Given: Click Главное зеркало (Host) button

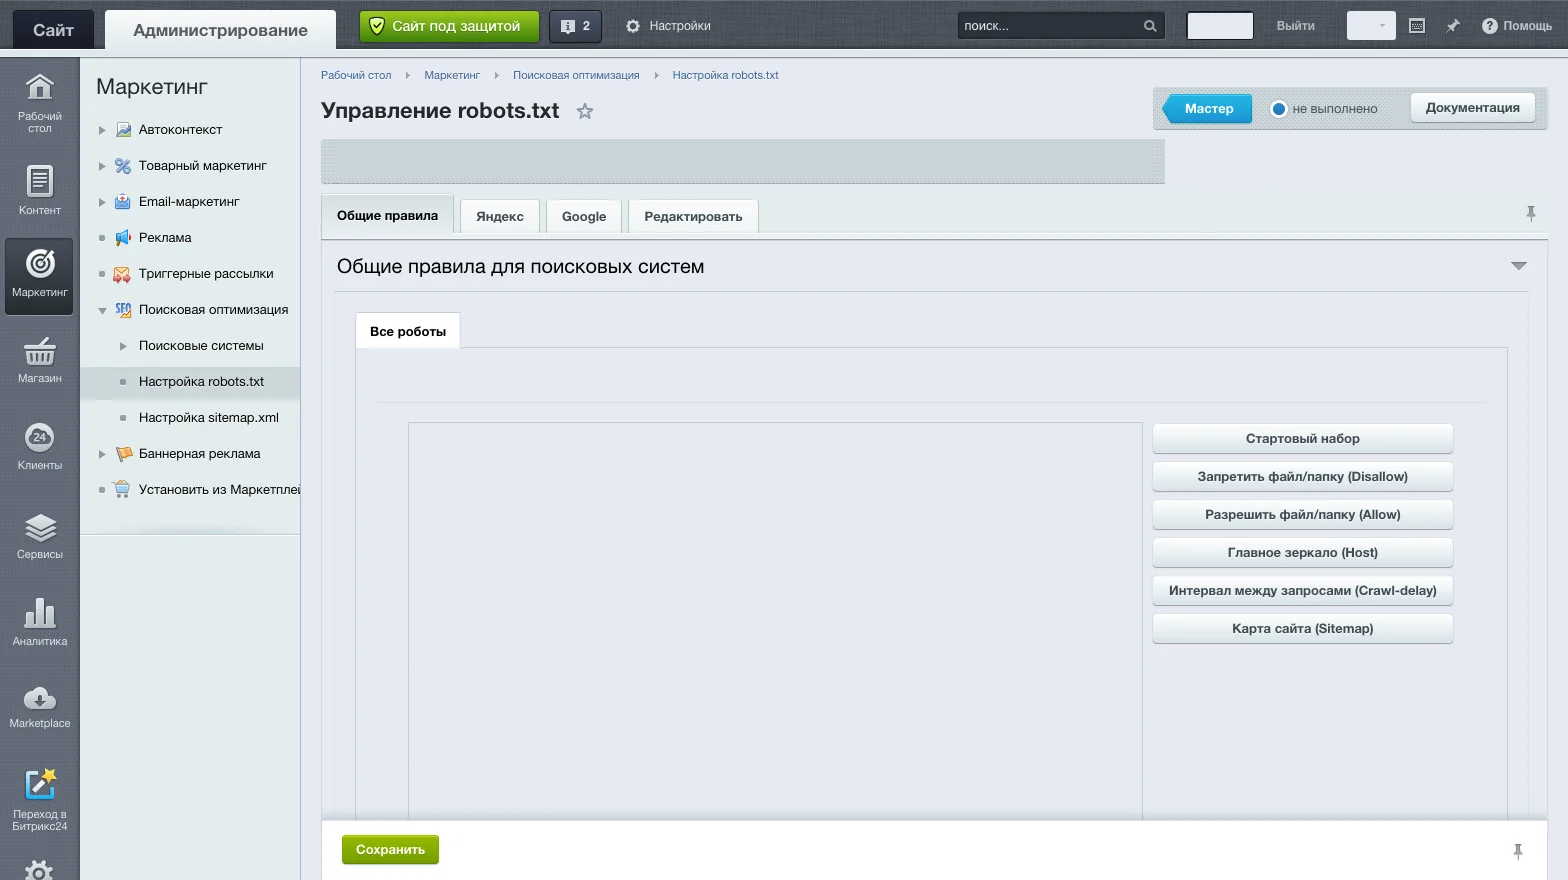Looking at the screenshot, I should click(1302, 552).
